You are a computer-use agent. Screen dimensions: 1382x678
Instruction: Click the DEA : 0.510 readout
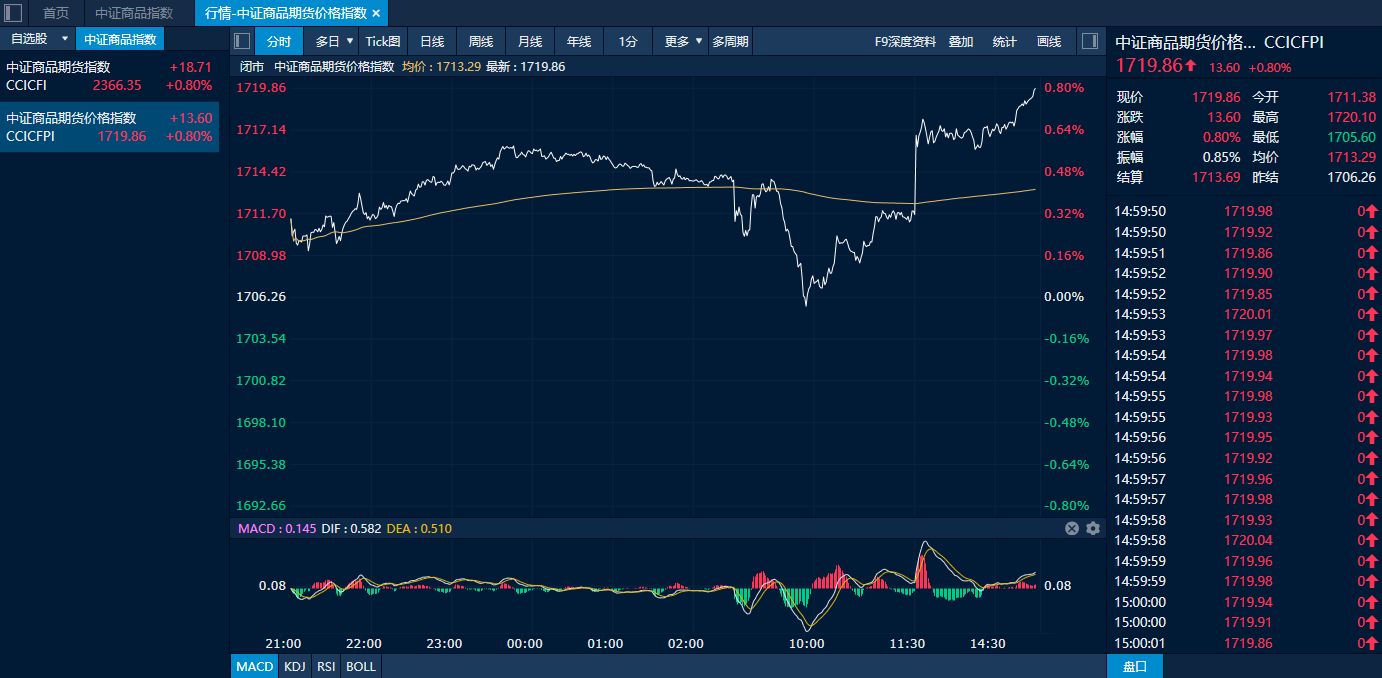point(419,528)
